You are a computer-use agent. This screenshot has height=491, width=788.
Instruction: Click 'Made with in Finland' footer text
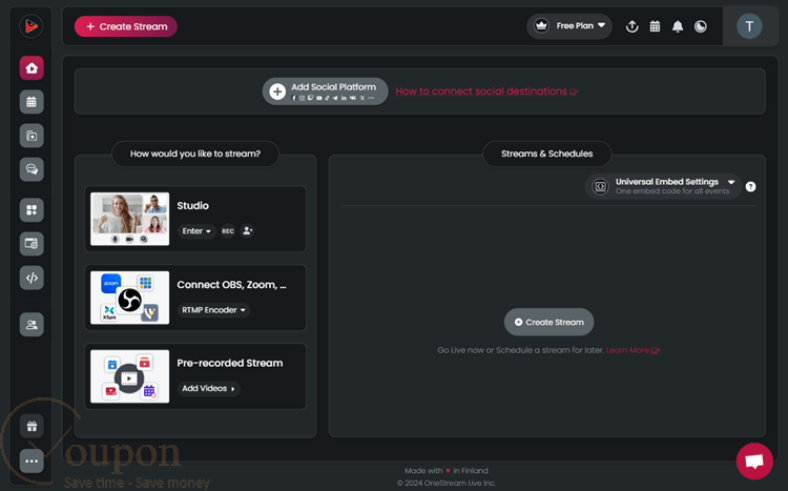click(x=446, y=471)
